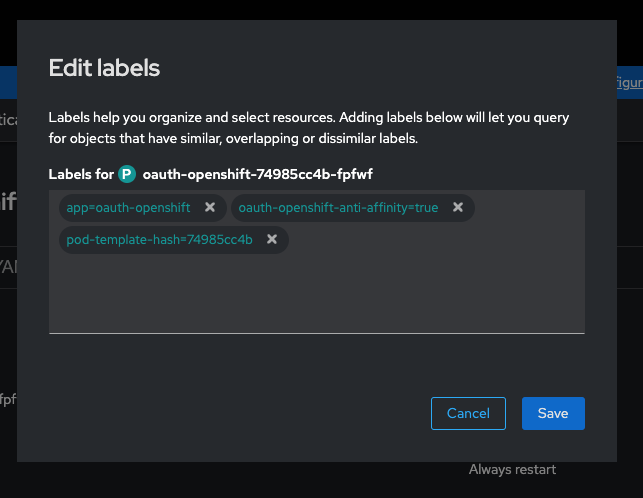Click the empty area of labels input field
The image size is (643, 498).
click(317, 293)
